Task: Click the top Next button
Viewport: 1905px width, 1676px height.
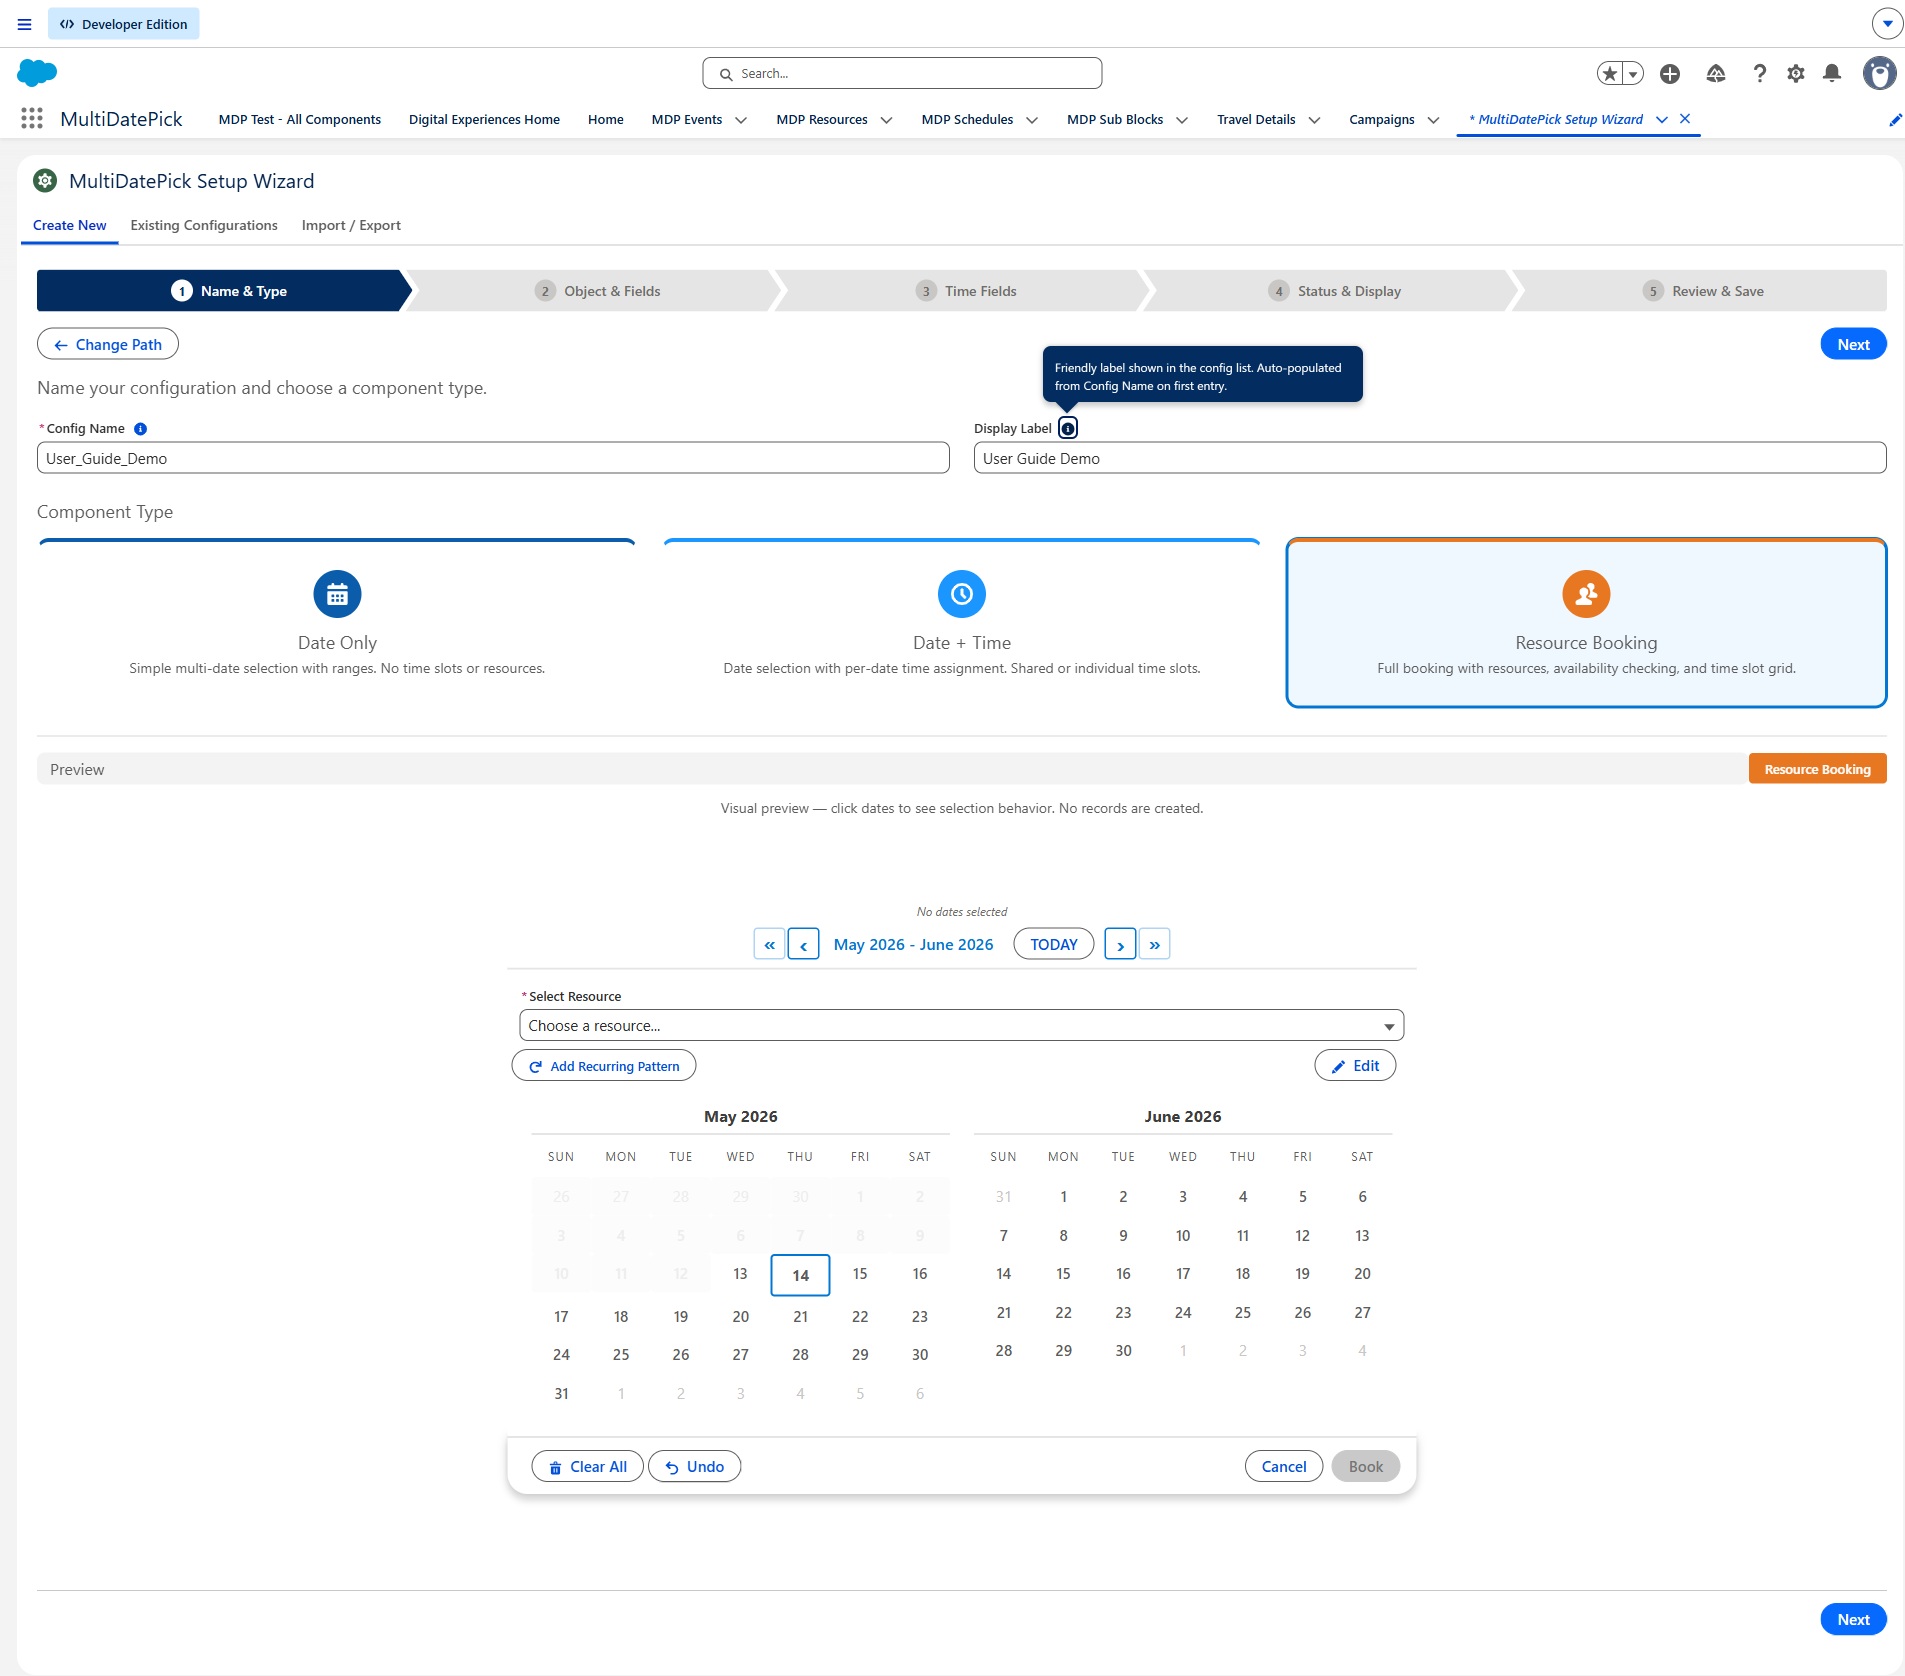Action: tap(1853, 344)
